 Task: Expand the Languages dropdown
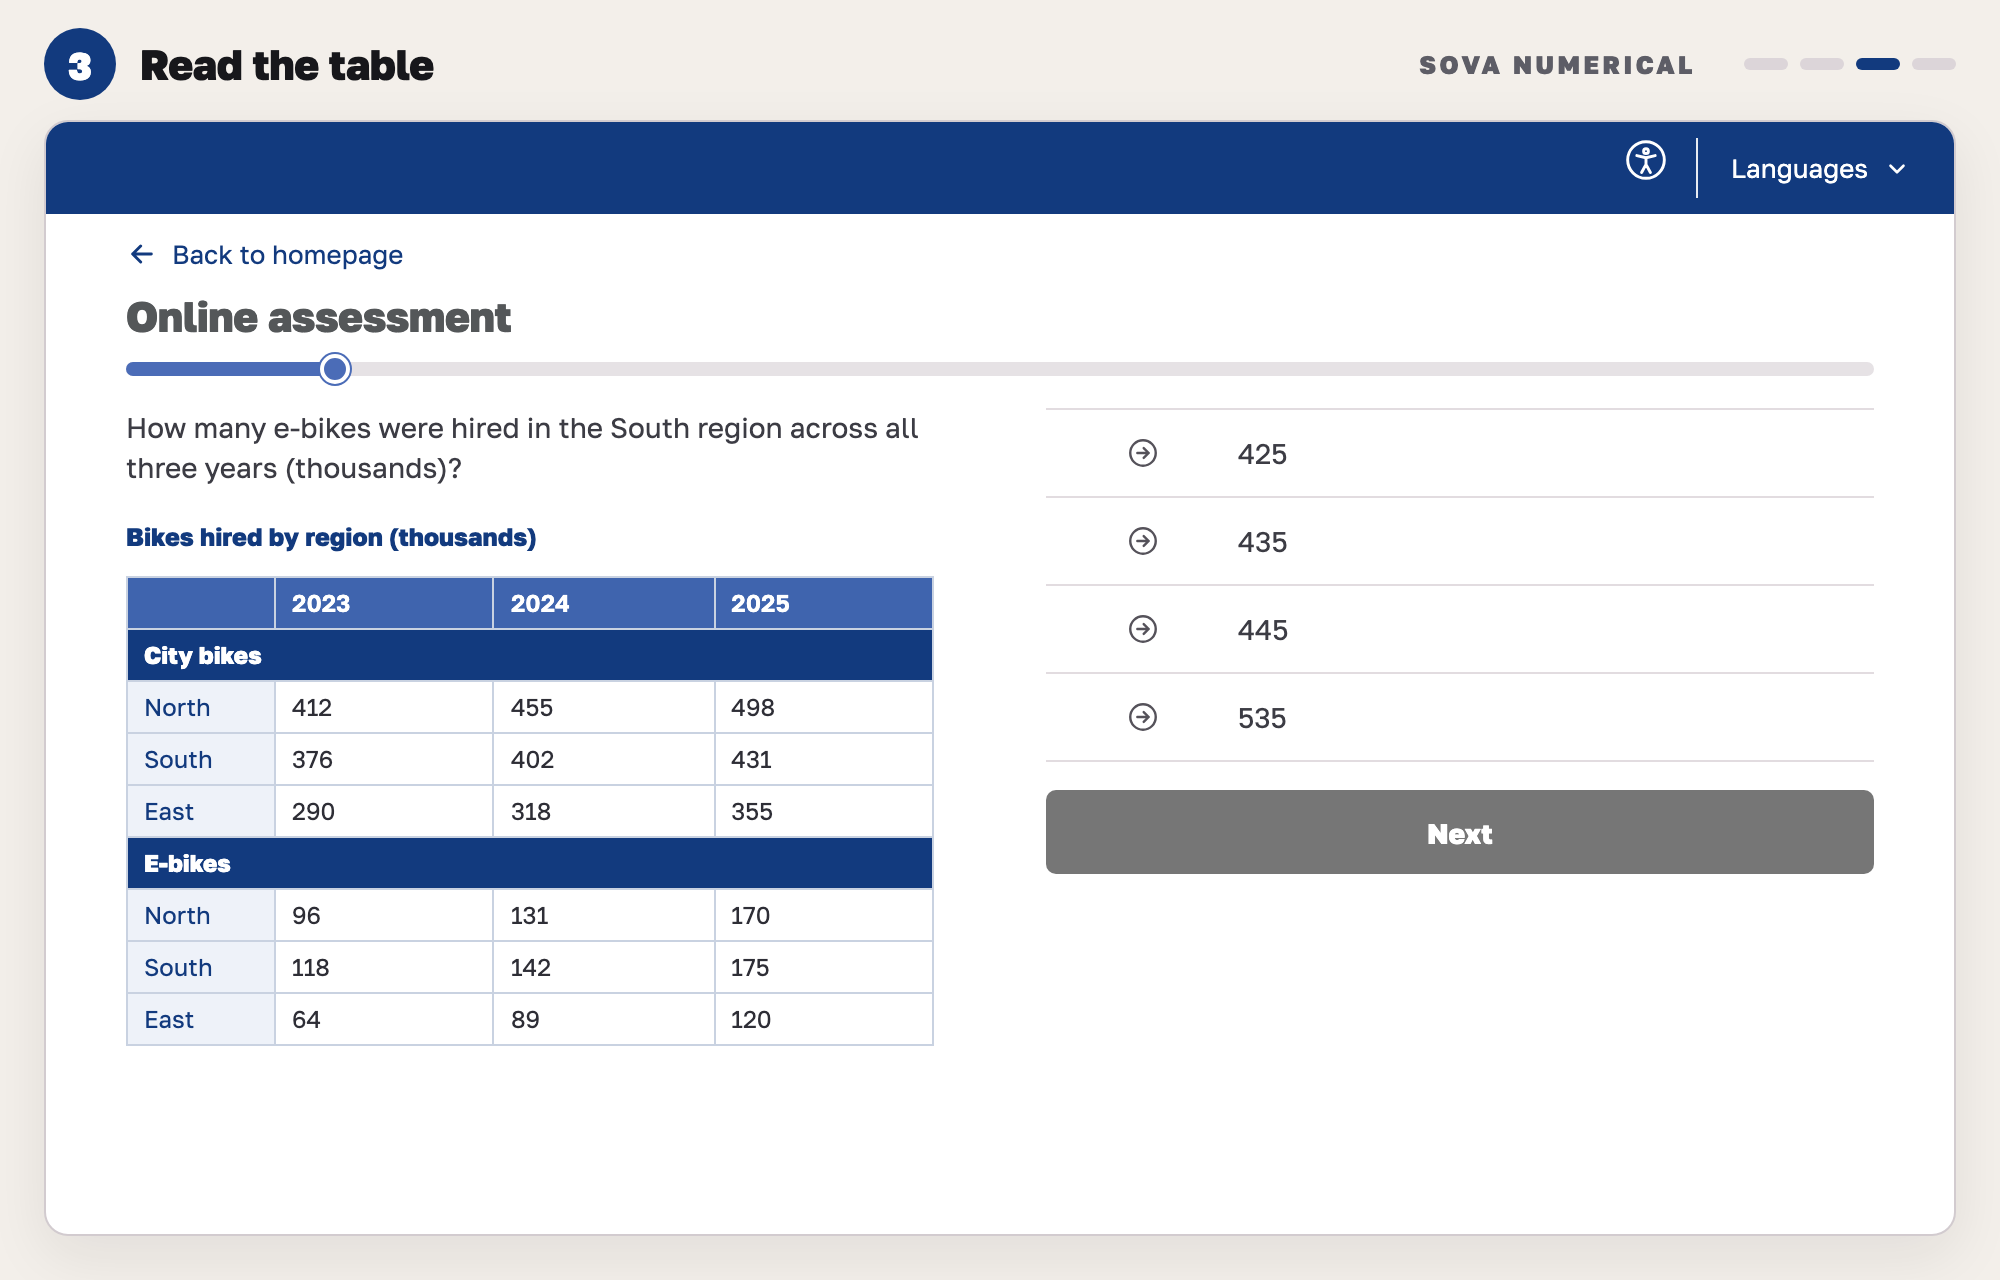click(x=1818, y=169)
